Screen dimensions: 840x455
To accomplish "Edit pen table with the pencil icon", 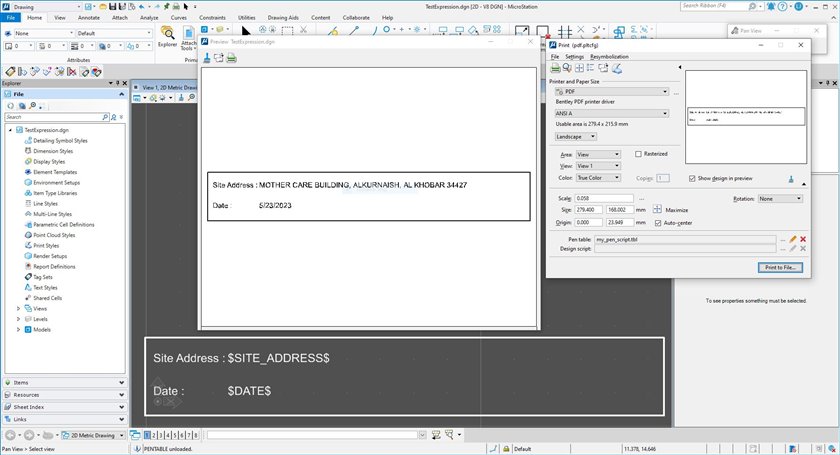I will [x=793, y=240].
